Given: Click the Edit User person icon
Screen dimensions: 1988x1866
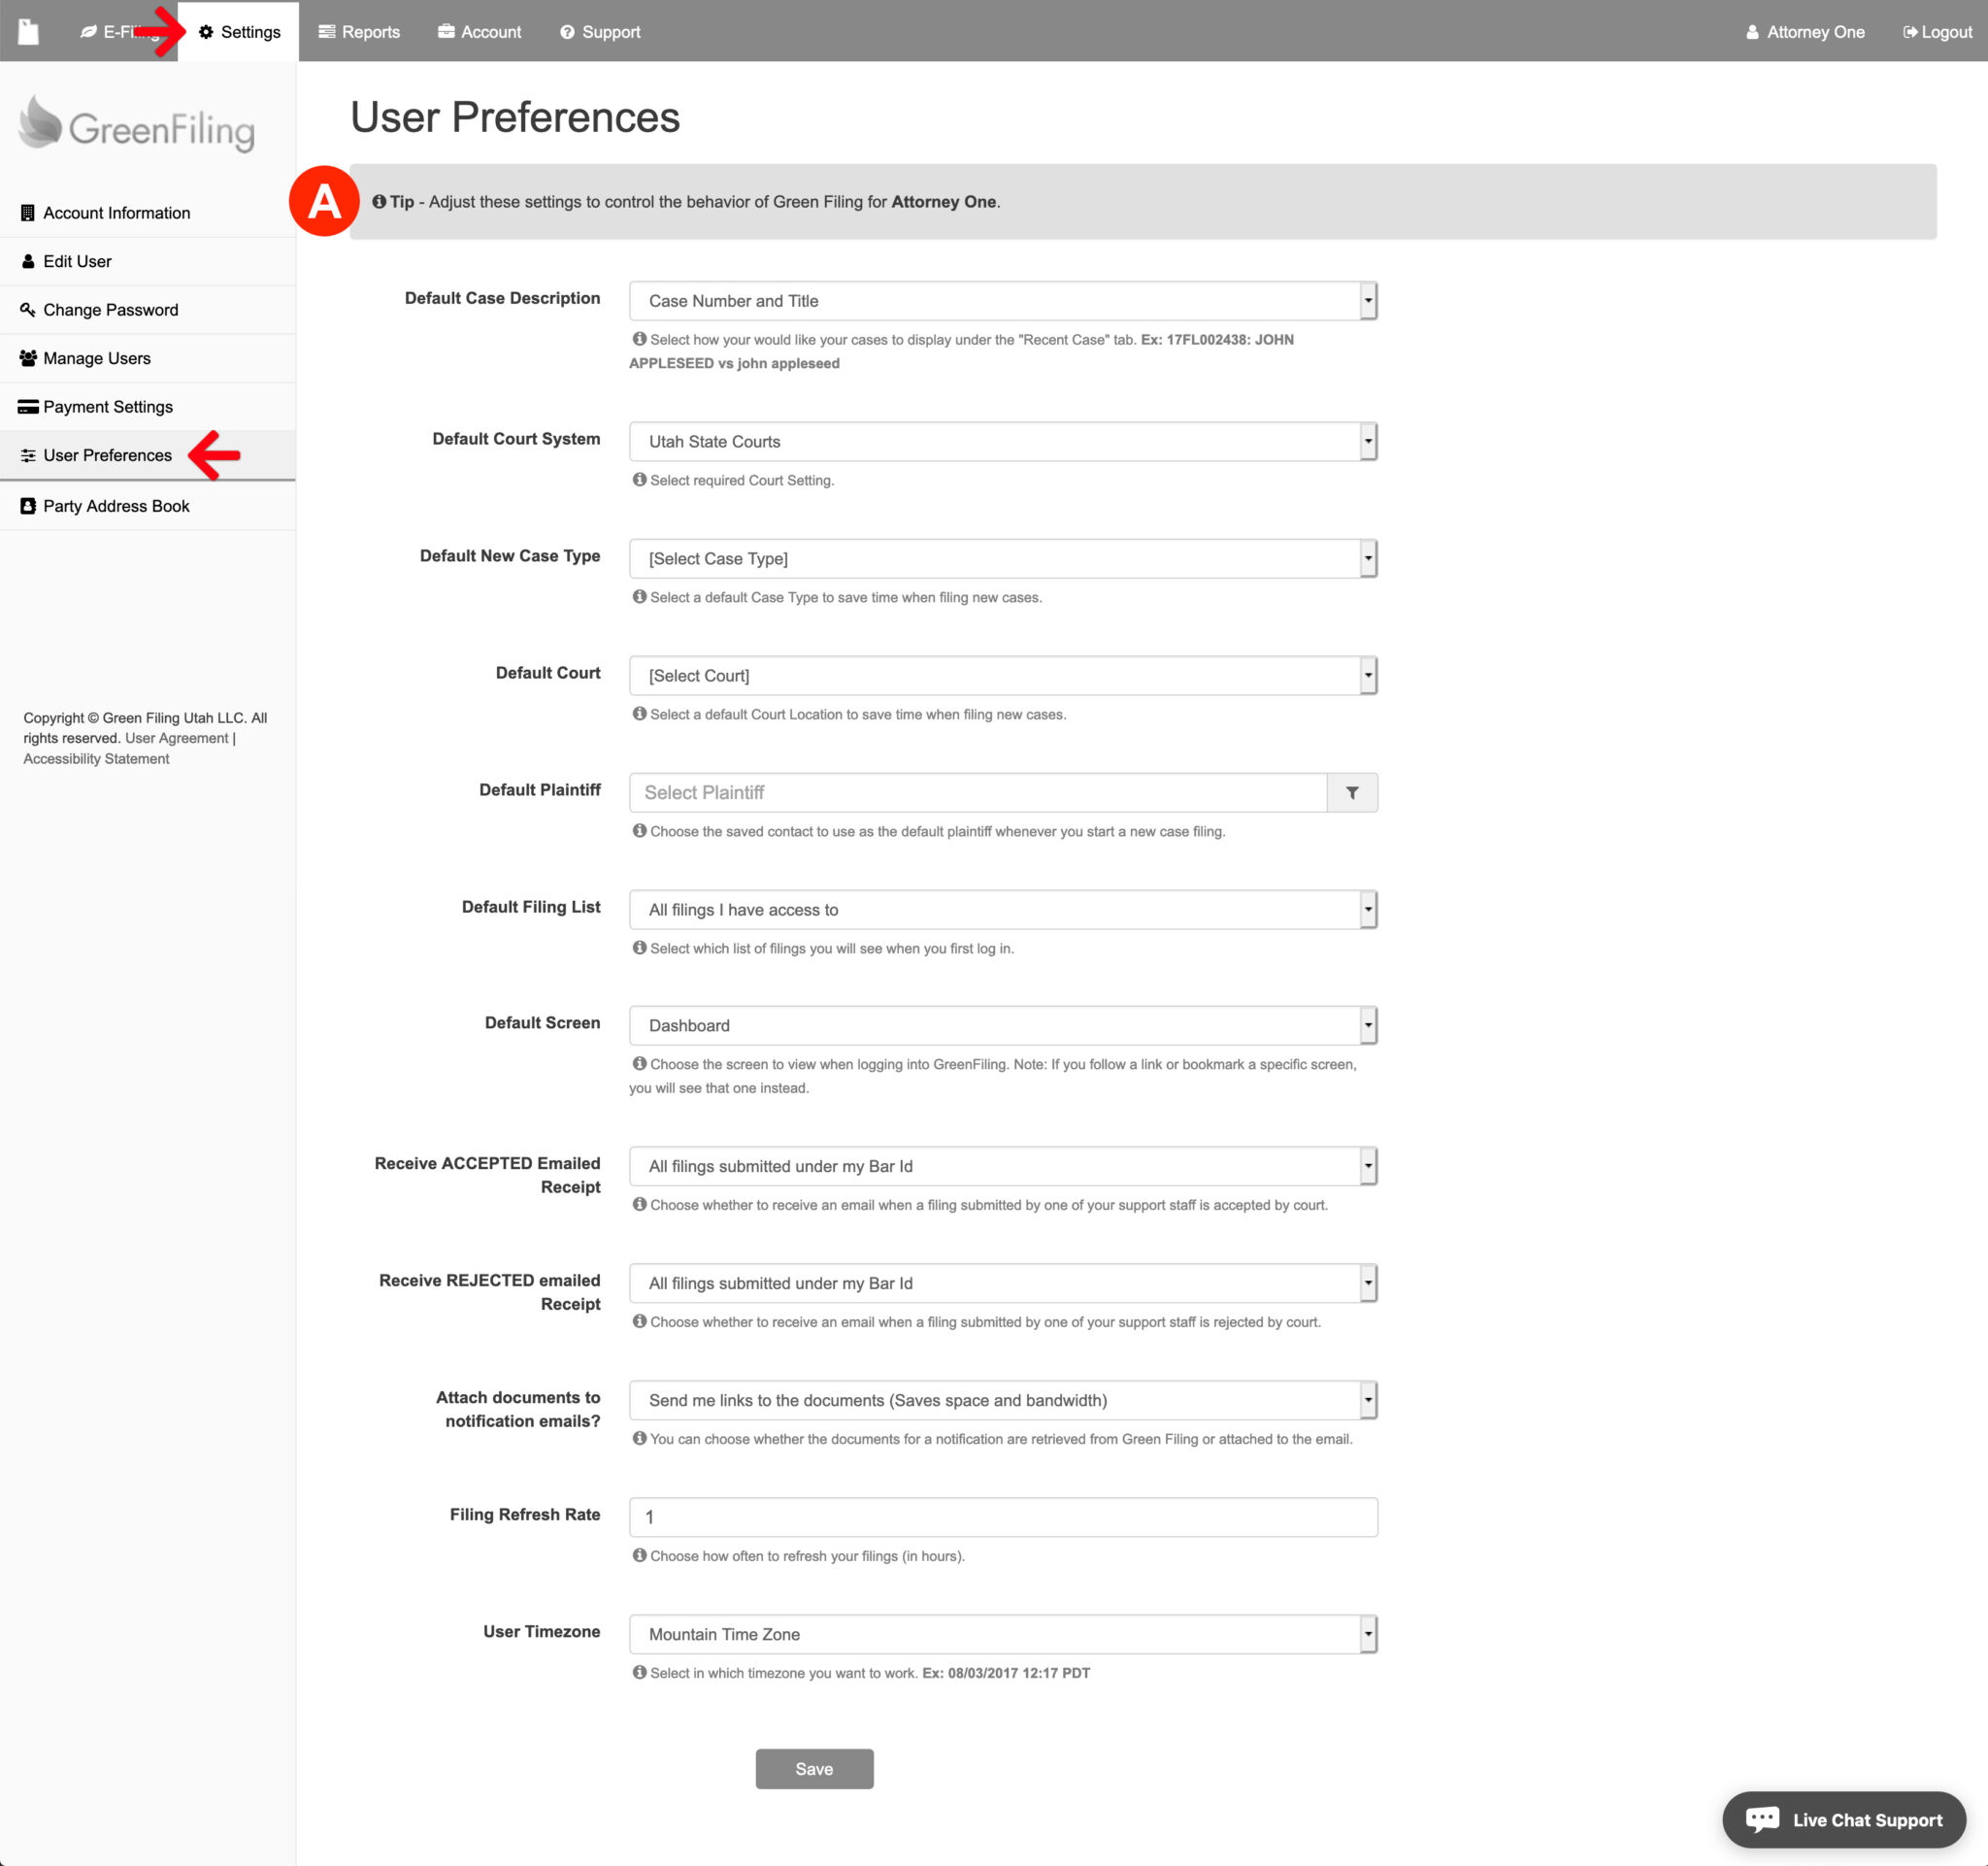Looking at the screenshot, I should click(x=28, y=261).
